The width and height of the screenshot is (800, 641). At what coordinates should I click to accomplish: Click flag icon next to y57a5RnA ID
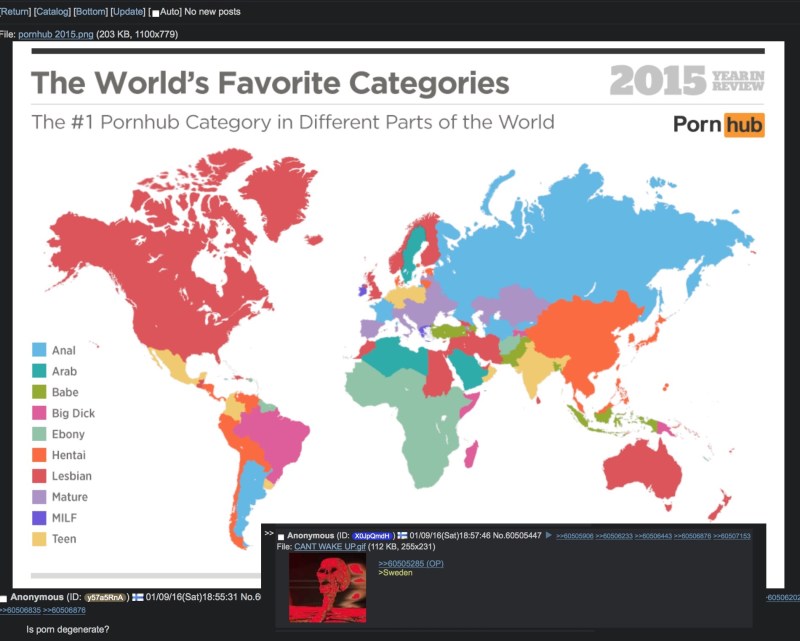click(x=137, y=597)
